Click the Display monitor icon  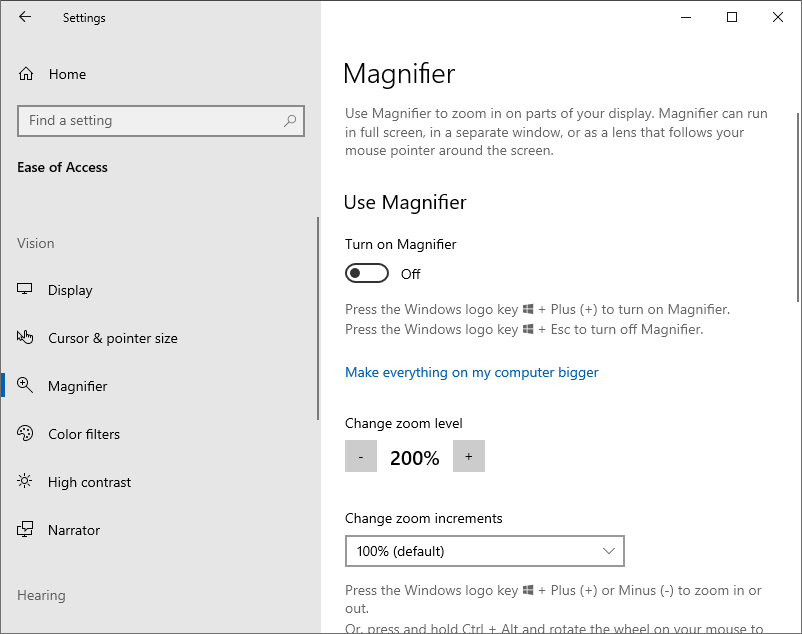click(x=25, y=289)
